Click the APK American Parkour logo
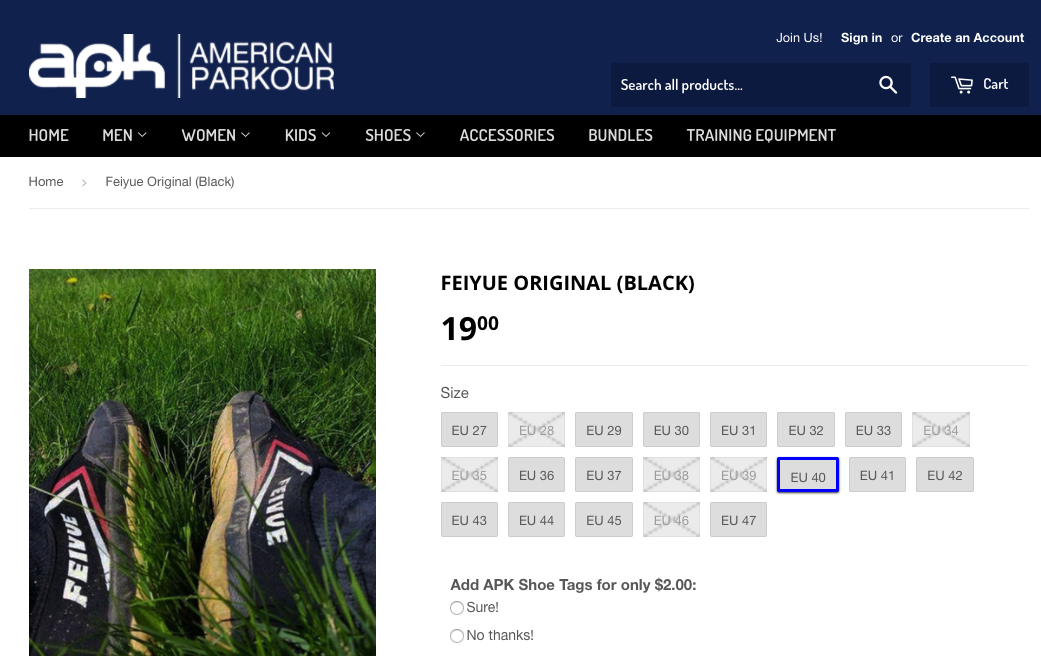This screenshot has height=656, width=1041. click(181, 66)
